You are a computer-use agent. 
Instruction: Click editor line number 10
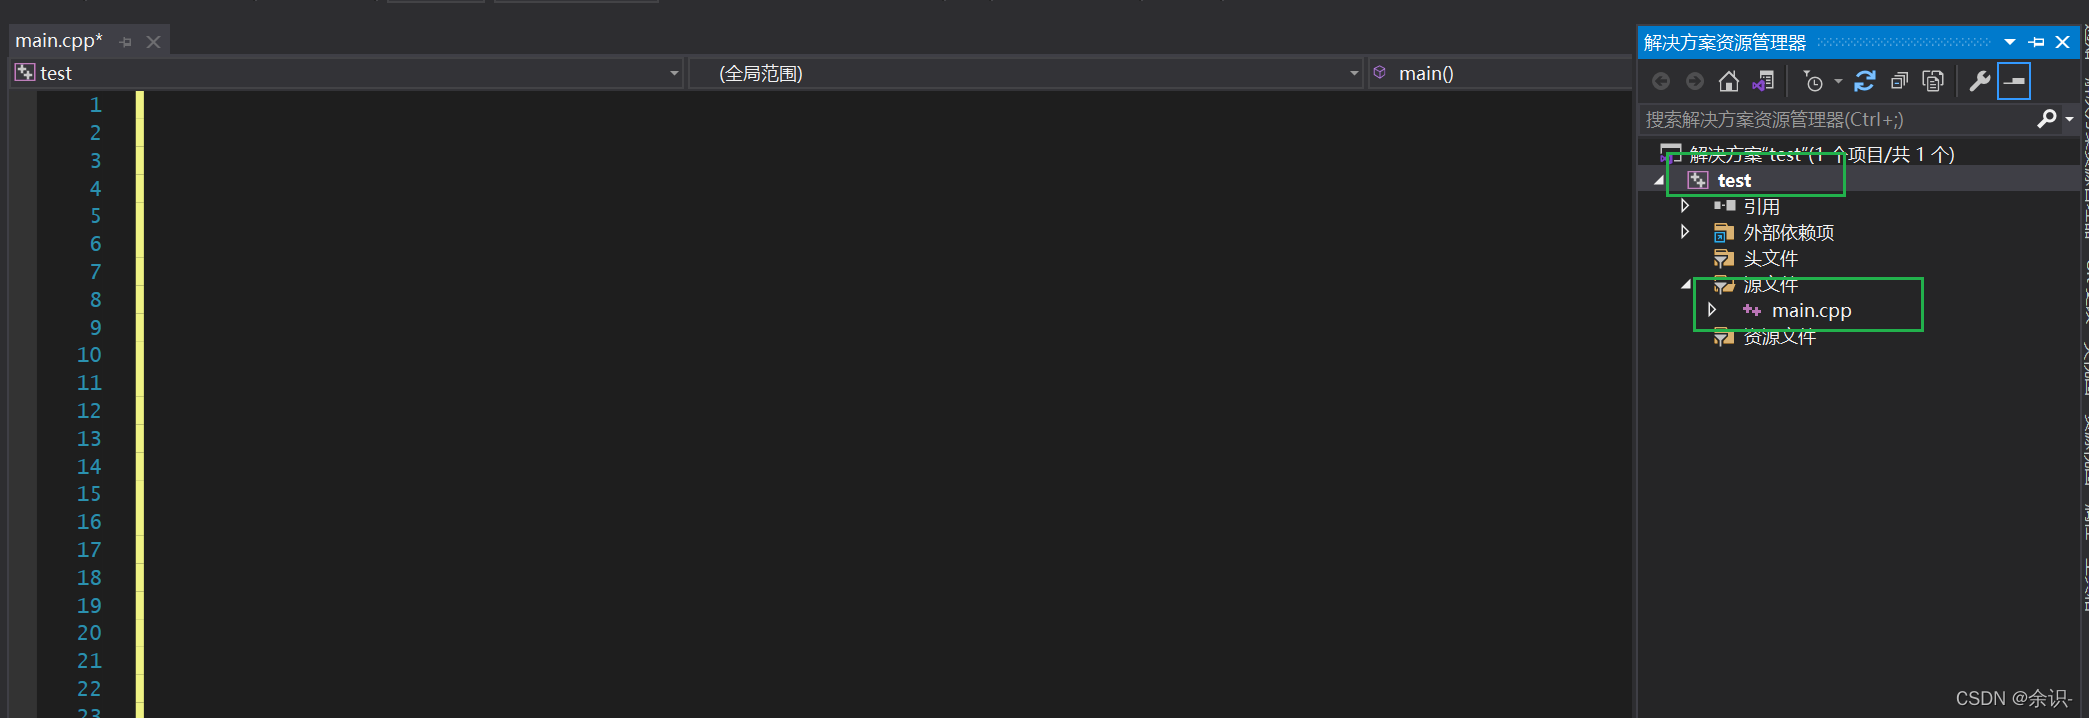point(89,354)
